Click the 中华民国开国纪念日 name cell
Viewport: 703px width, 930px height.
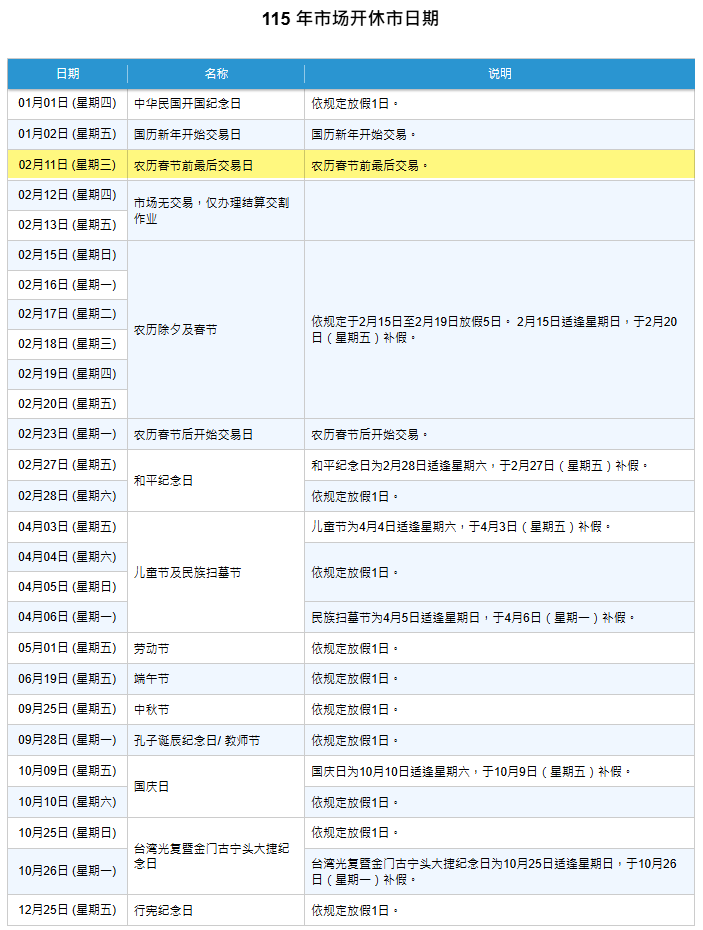[x=188, y=104]
